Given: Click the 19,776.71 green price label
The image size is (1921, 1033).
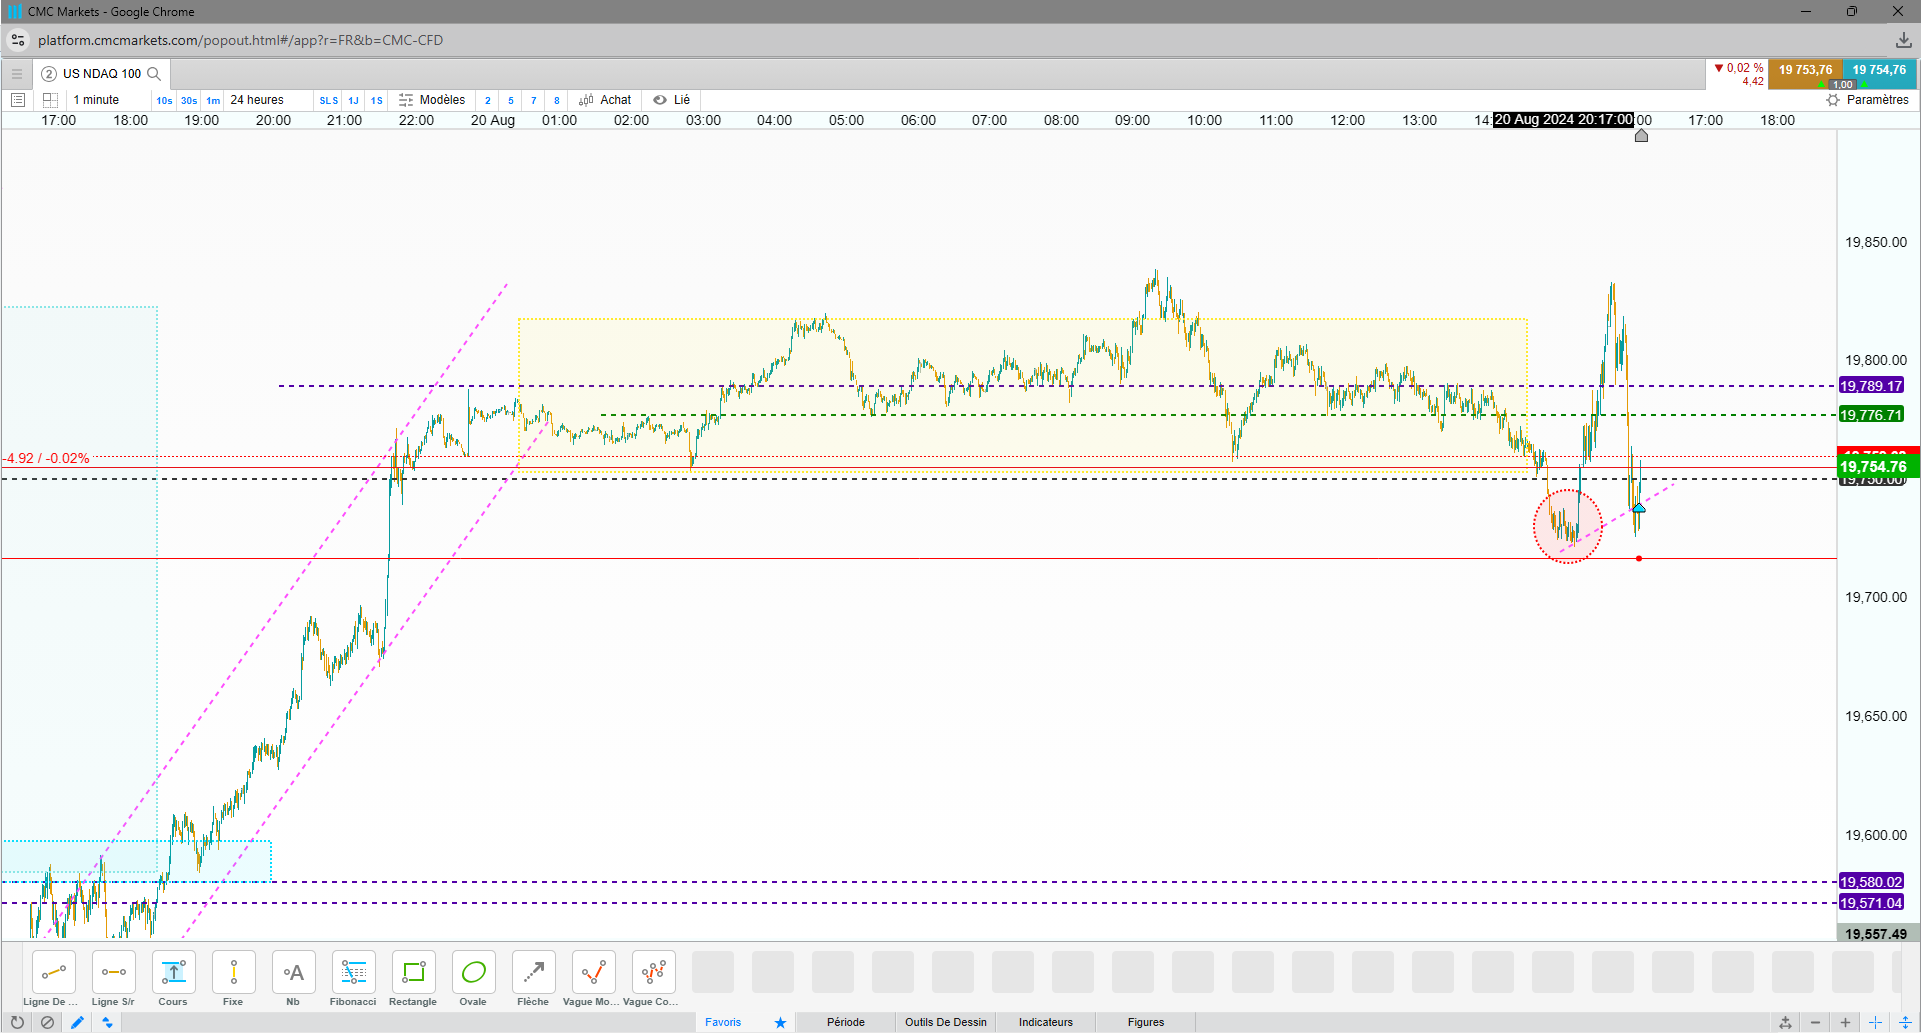Looking at the screenshot, I should 1871,415.
